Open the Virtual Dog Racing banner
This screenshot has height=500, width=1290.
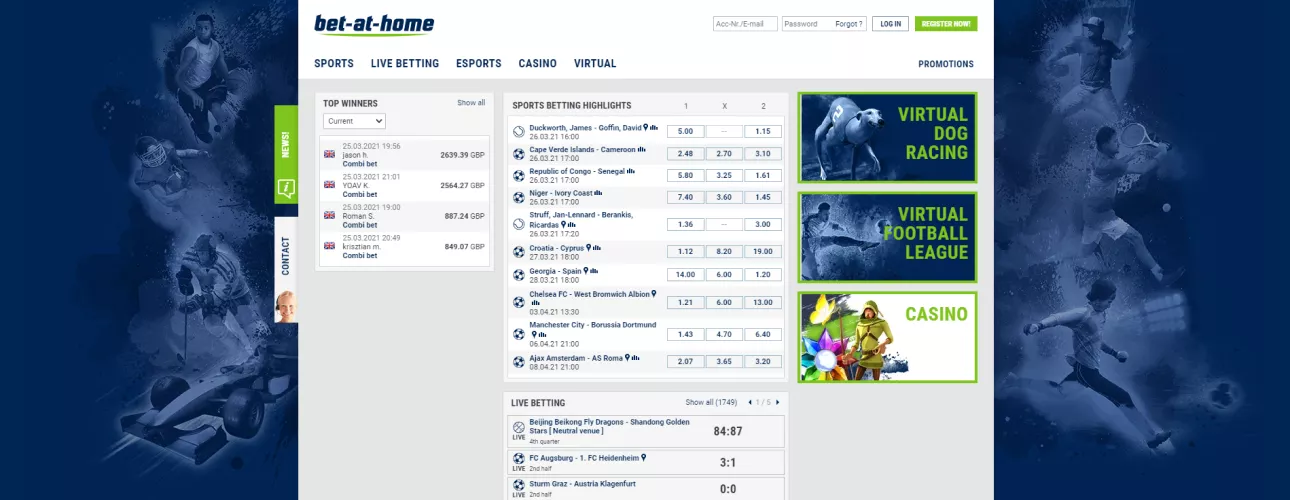tap(887, 137)
